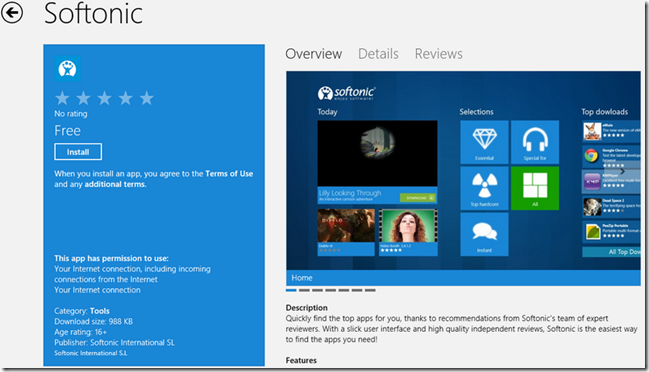Click the 'Category: Tools' text
The height and width of the screenshot is (372, 649).
(x=82, y=311)
